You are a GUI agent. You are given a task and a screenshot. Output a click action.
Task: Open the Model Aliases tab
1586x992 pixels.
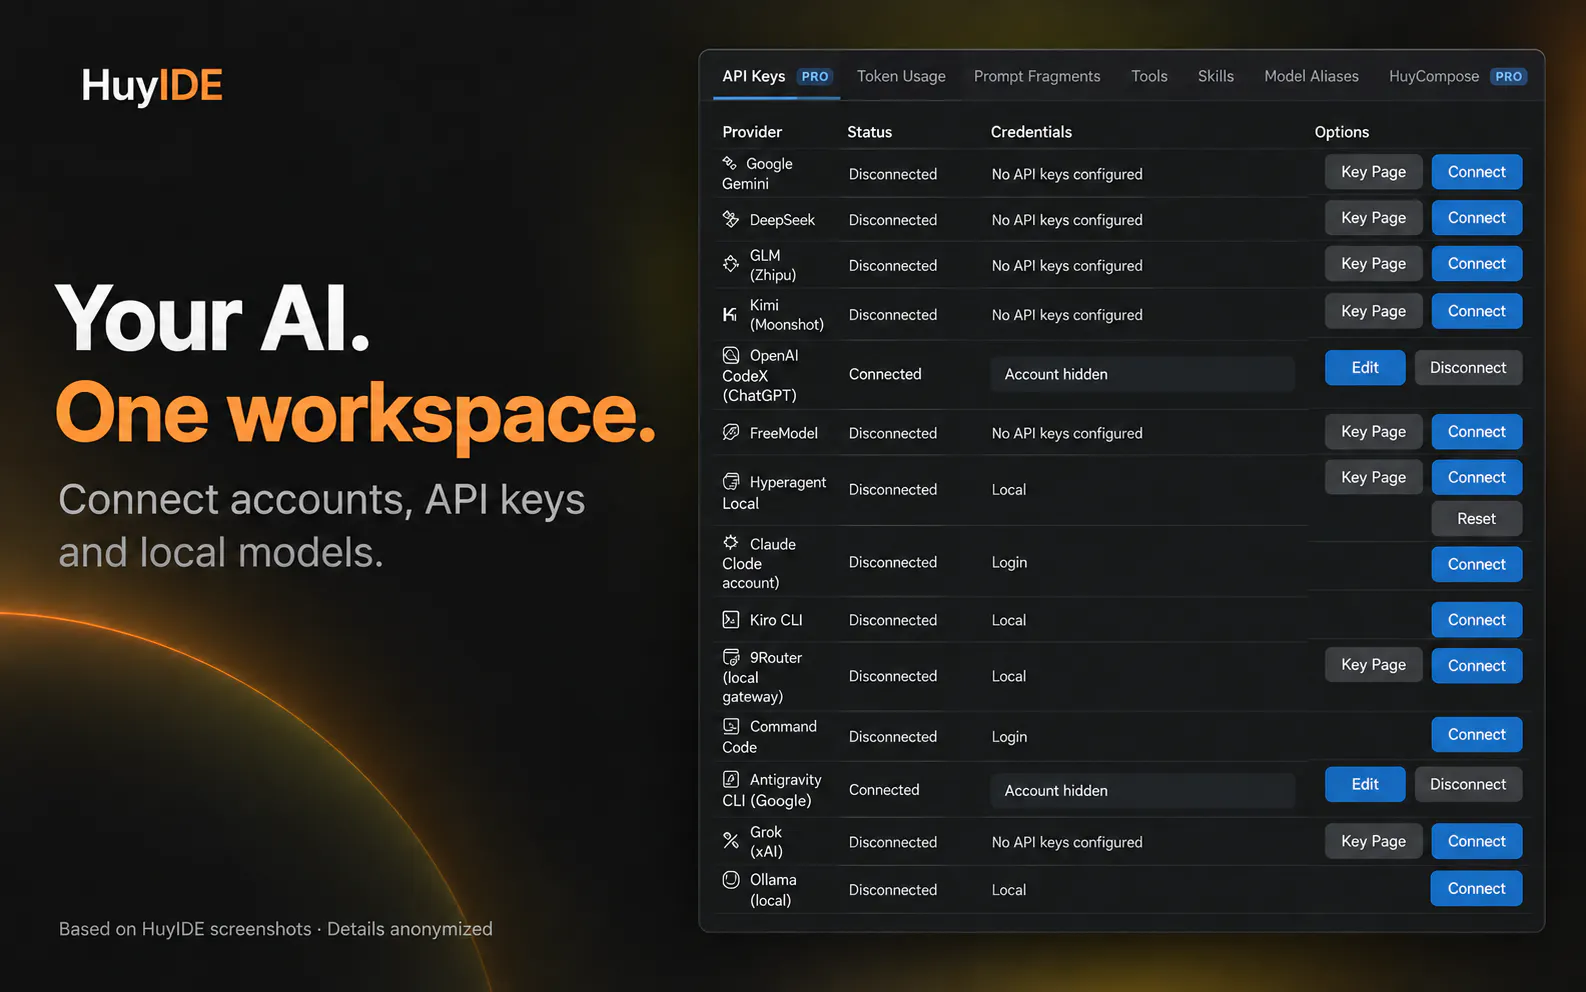click(1311, 76)
